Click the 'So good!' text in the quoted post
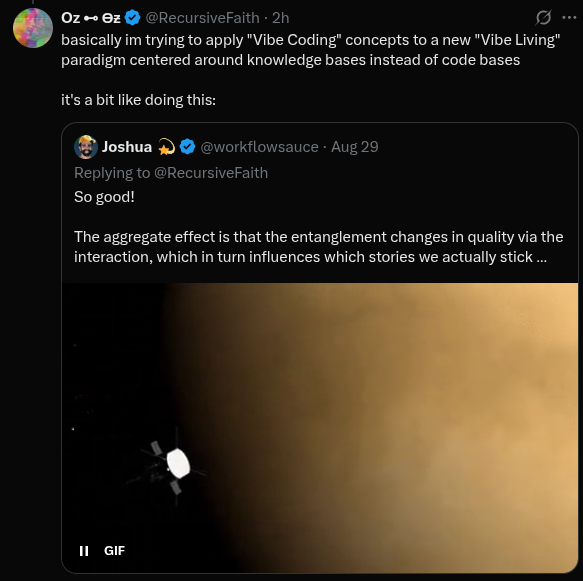Image resolution: width=583 pixels, height=581 pixels. (104, 197)
